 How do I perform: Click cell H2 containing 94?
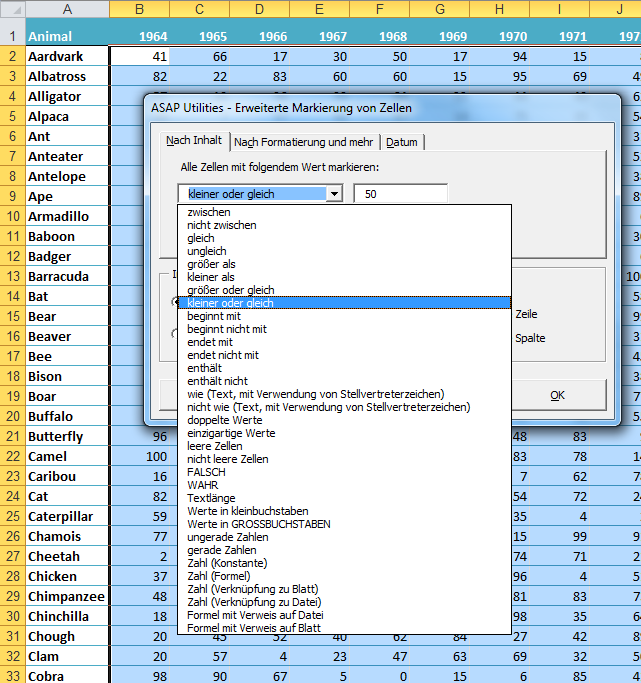[499, 56]
